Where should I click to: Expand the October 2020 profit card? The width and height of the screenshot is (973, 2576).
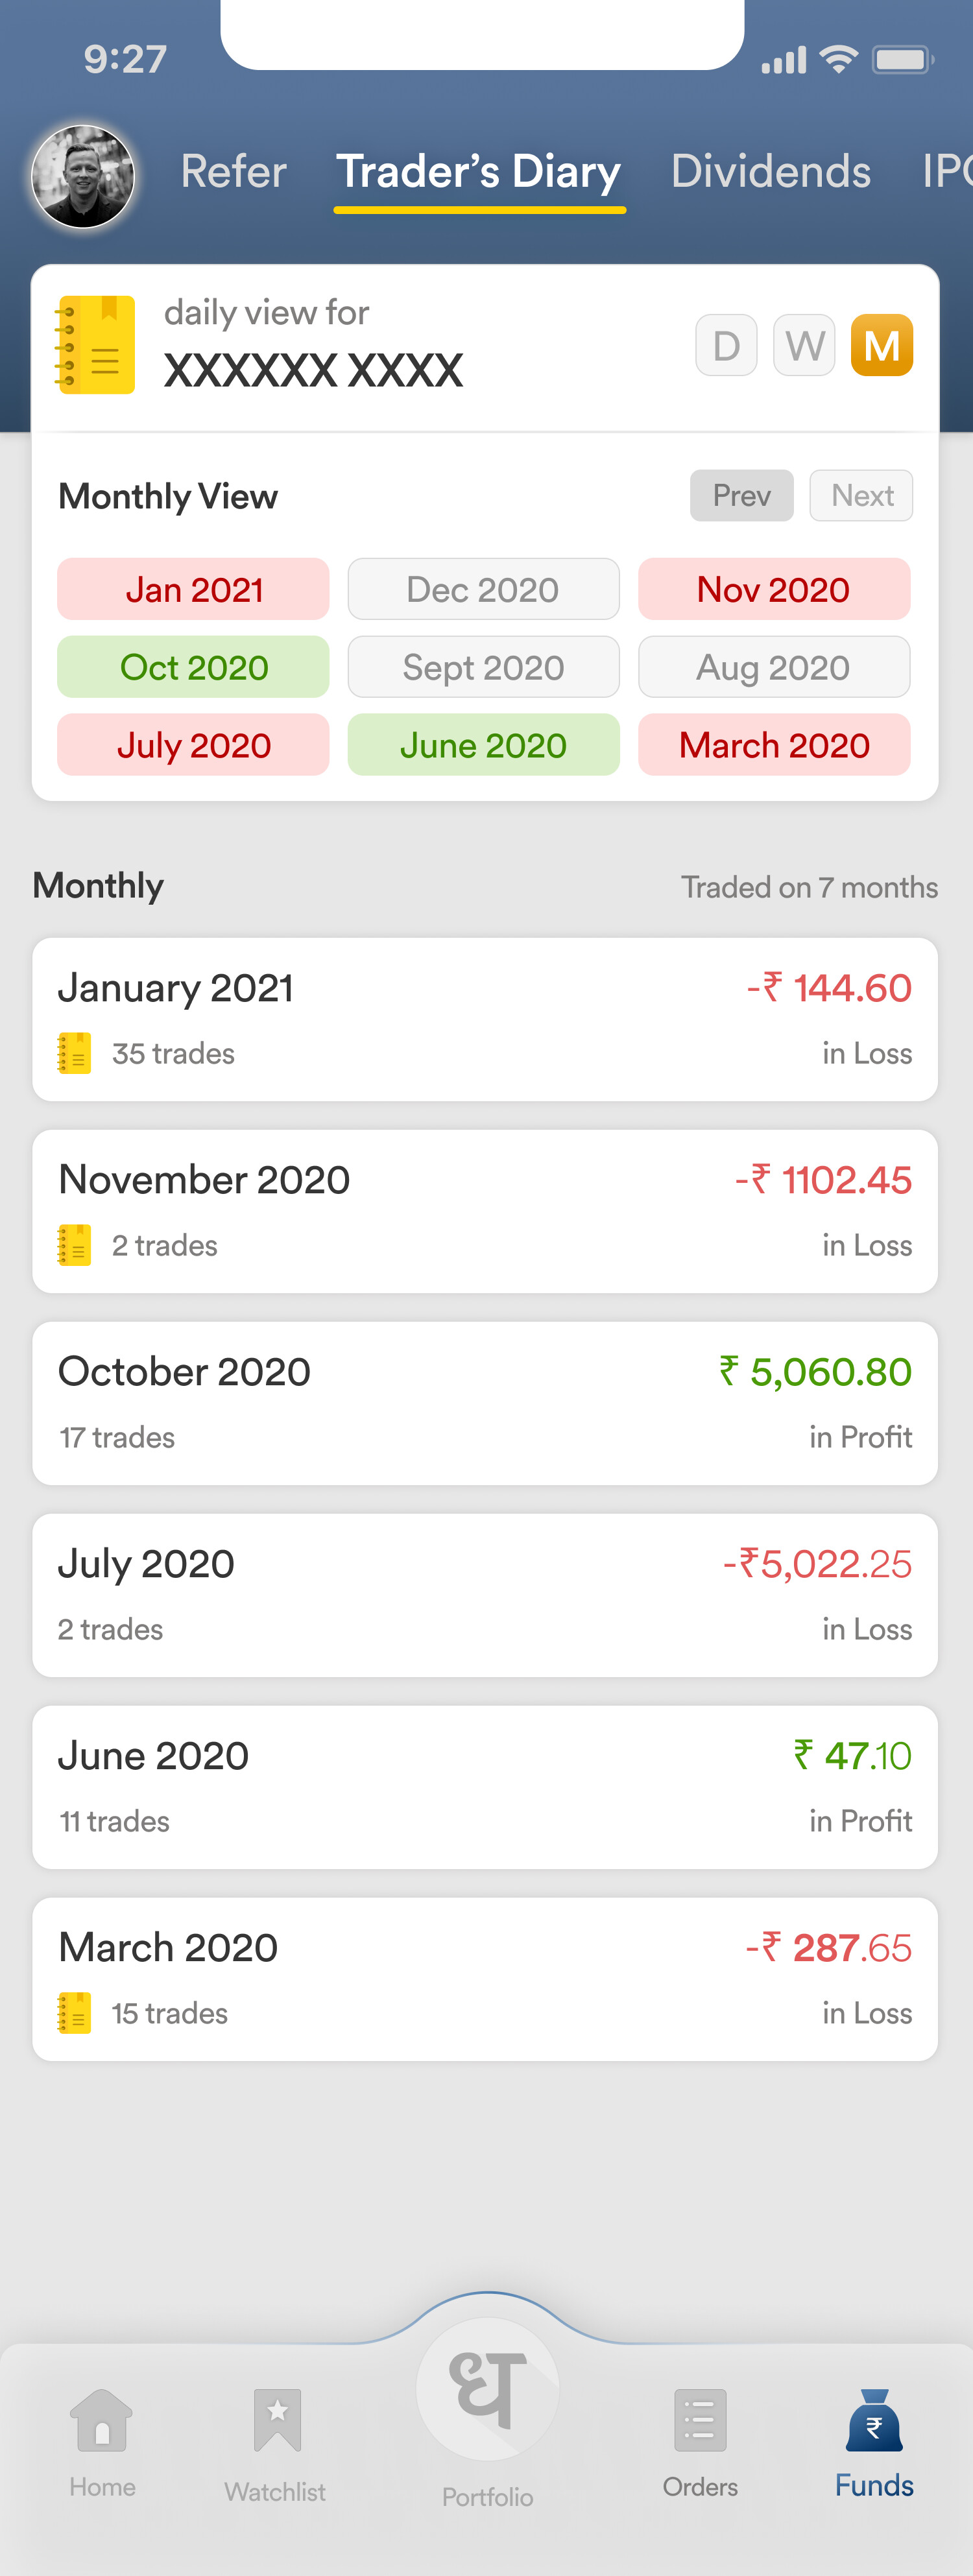pos(485,1403)
